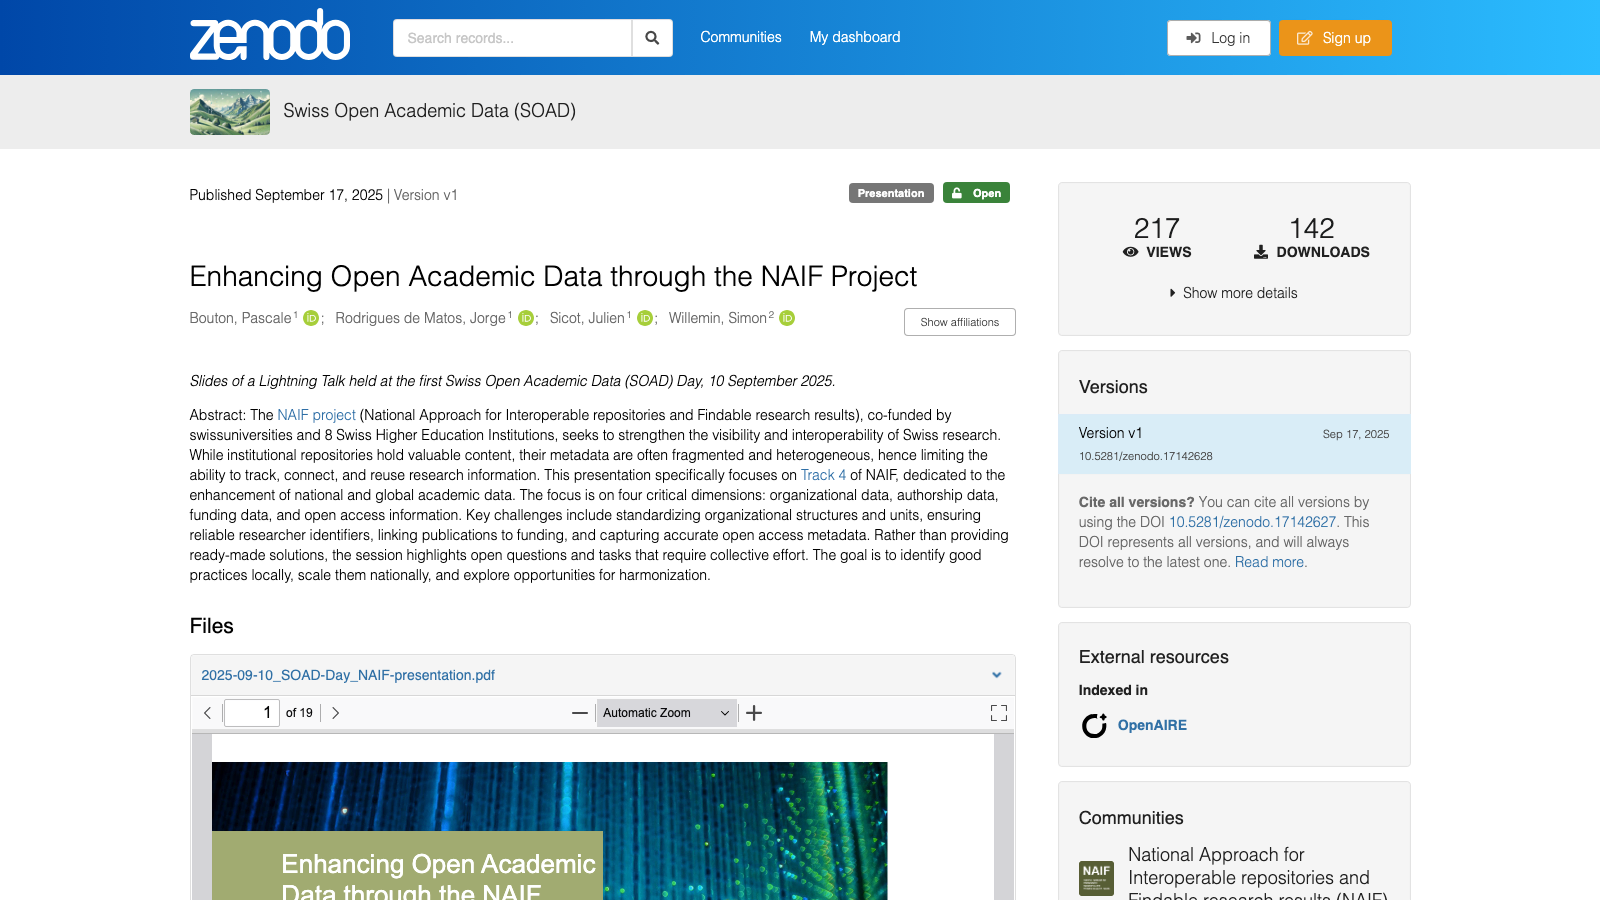The image size is (1600, 900).
Task: Collapse the PDF file preview panel
Action: tap(996, 675)
